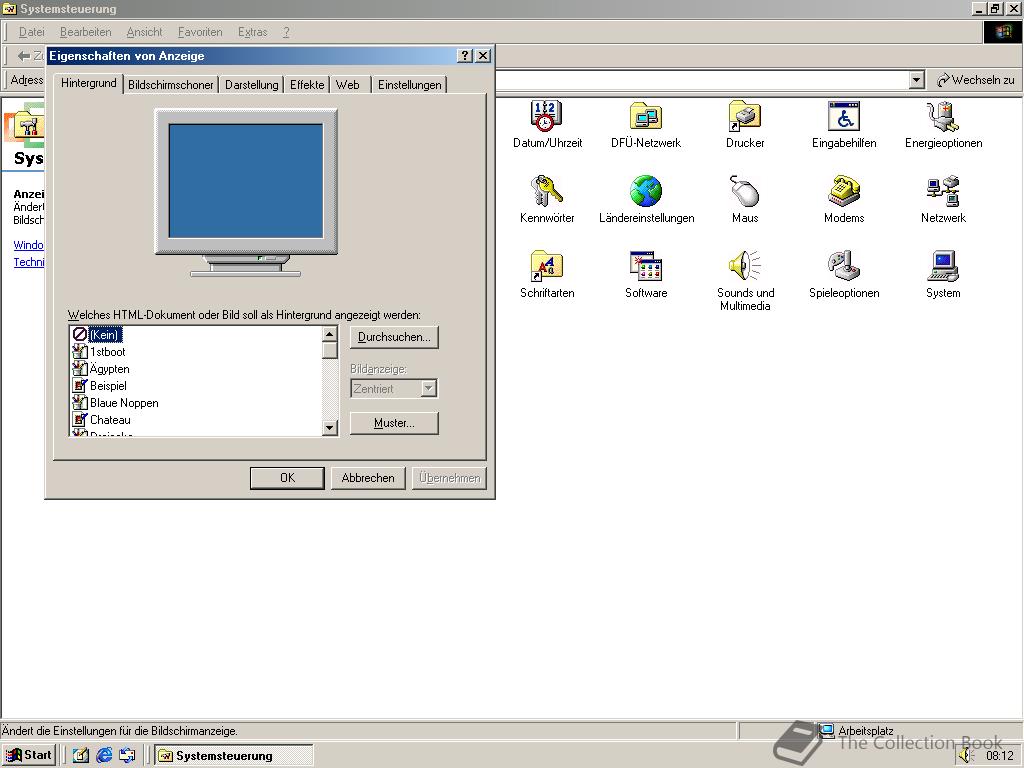Open the Extras menu
This screenshot has height=768, width=1024.
point(253,32)
